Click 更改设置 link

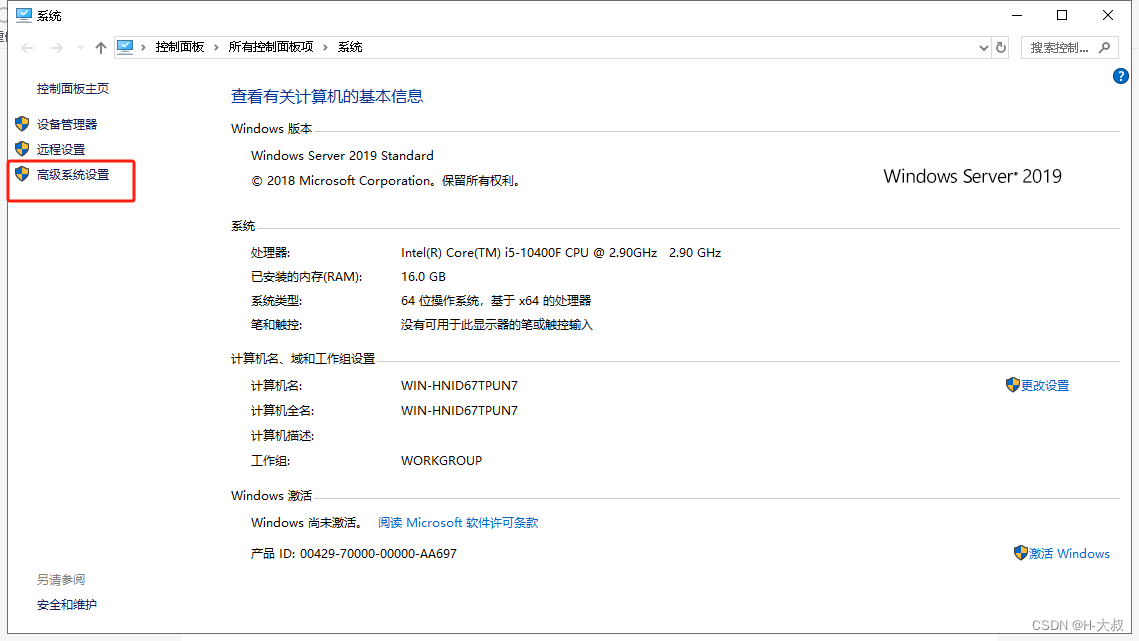point(1045,386)
